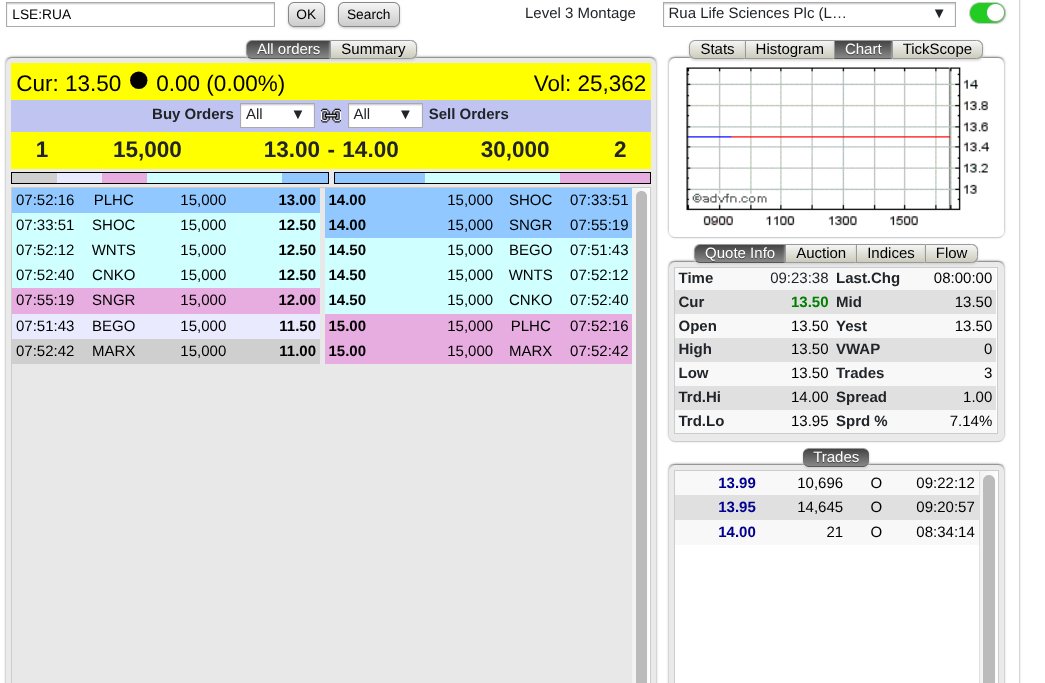This screenshot has width=1045, height=683.
Task: Open the Histogram tab
Action: click(790, 49)
